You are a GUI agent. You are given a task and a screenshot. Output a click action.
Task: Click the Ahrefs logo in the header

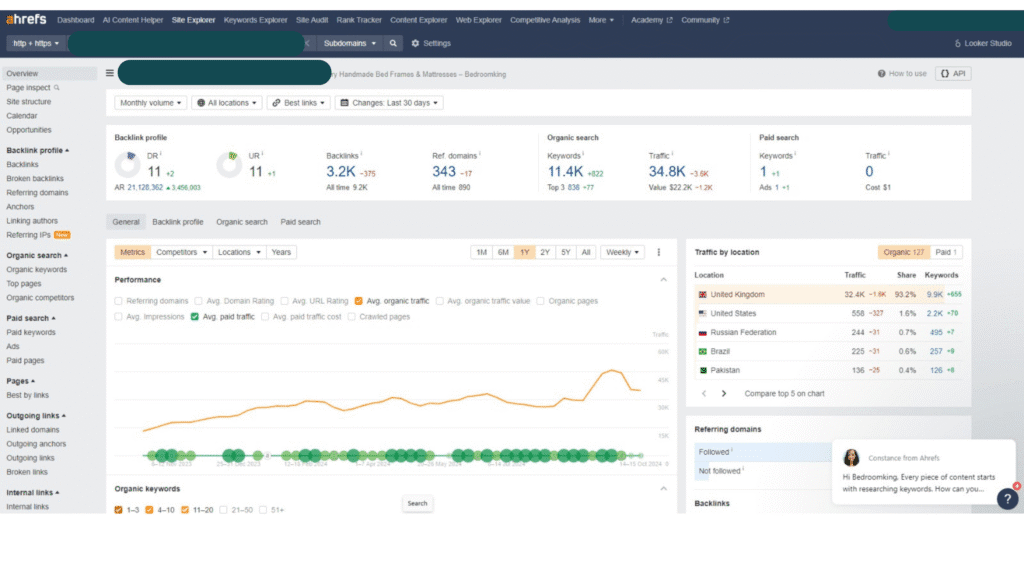(27, 20)
